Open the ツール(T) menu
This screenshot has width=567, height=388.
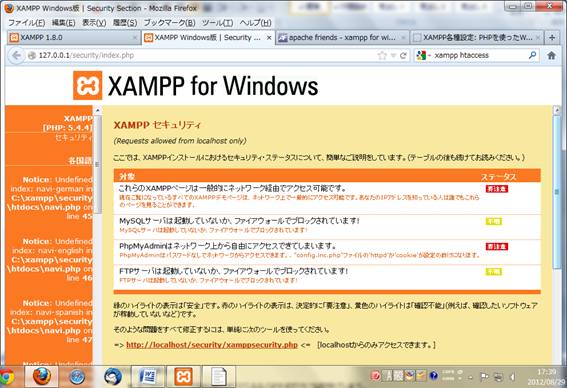click(x=217, y=23)
